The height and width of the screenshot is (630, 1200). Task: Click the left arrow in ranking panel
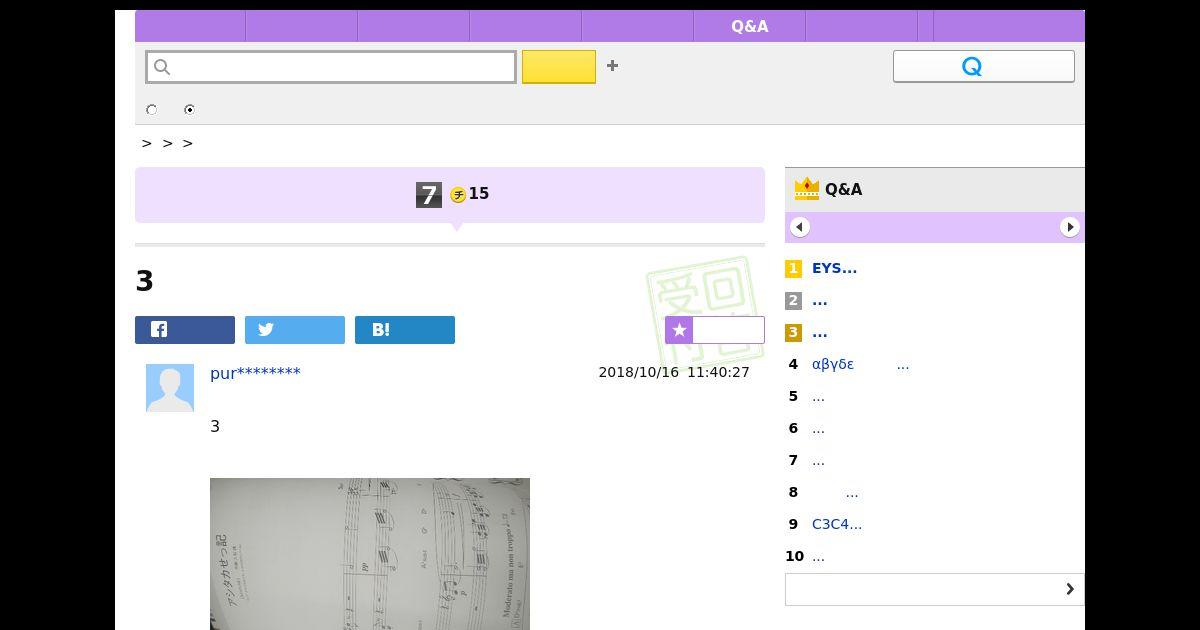point(800,227)
